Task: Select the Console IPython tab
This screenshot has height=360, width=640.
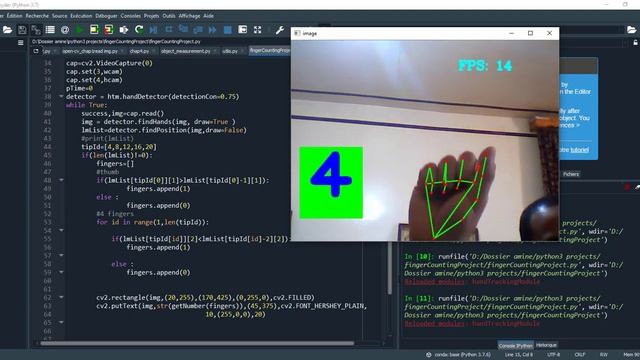Action: tap(516, 345)
